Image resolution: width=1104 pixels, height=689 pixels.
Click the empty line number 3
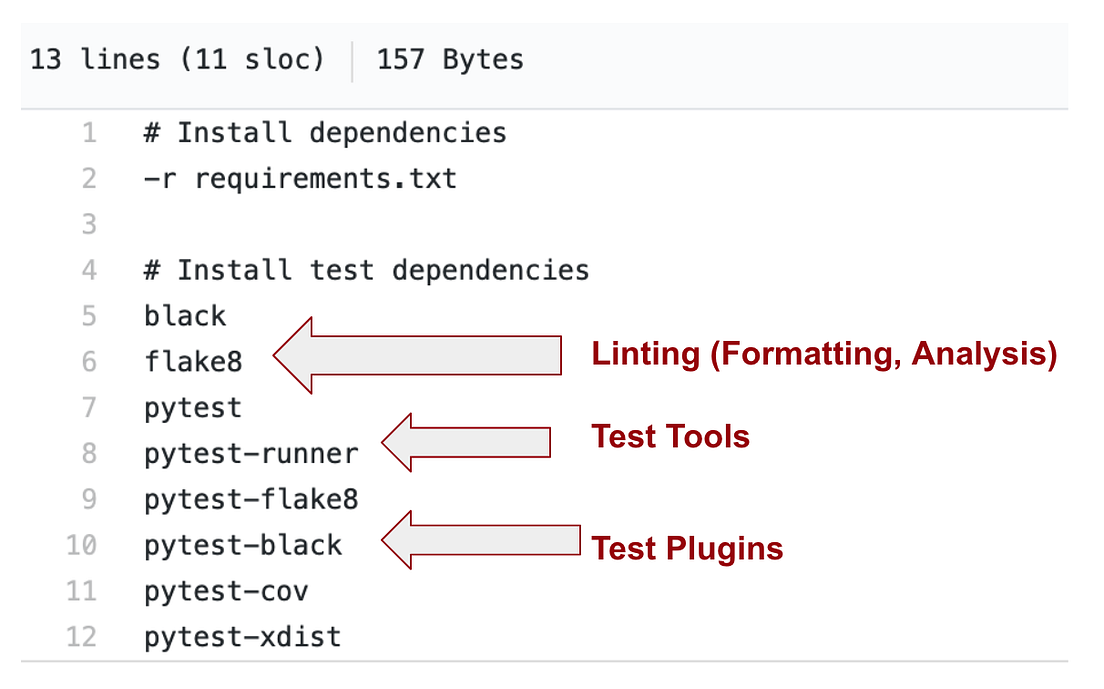pos(89,224)
